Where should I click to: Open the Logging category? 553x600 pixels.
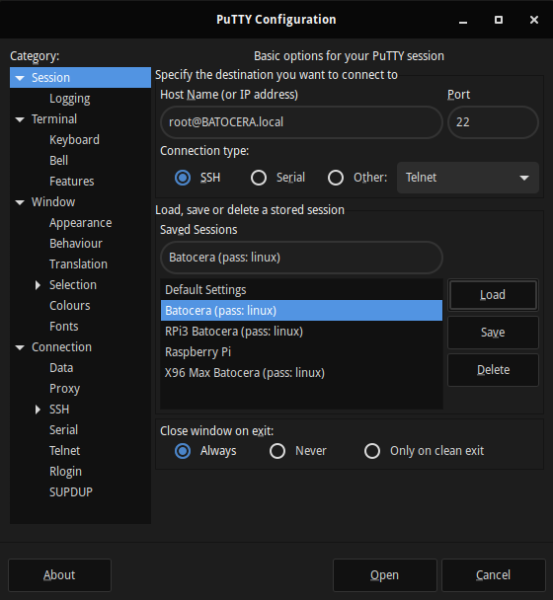click(x=70, y=99)
